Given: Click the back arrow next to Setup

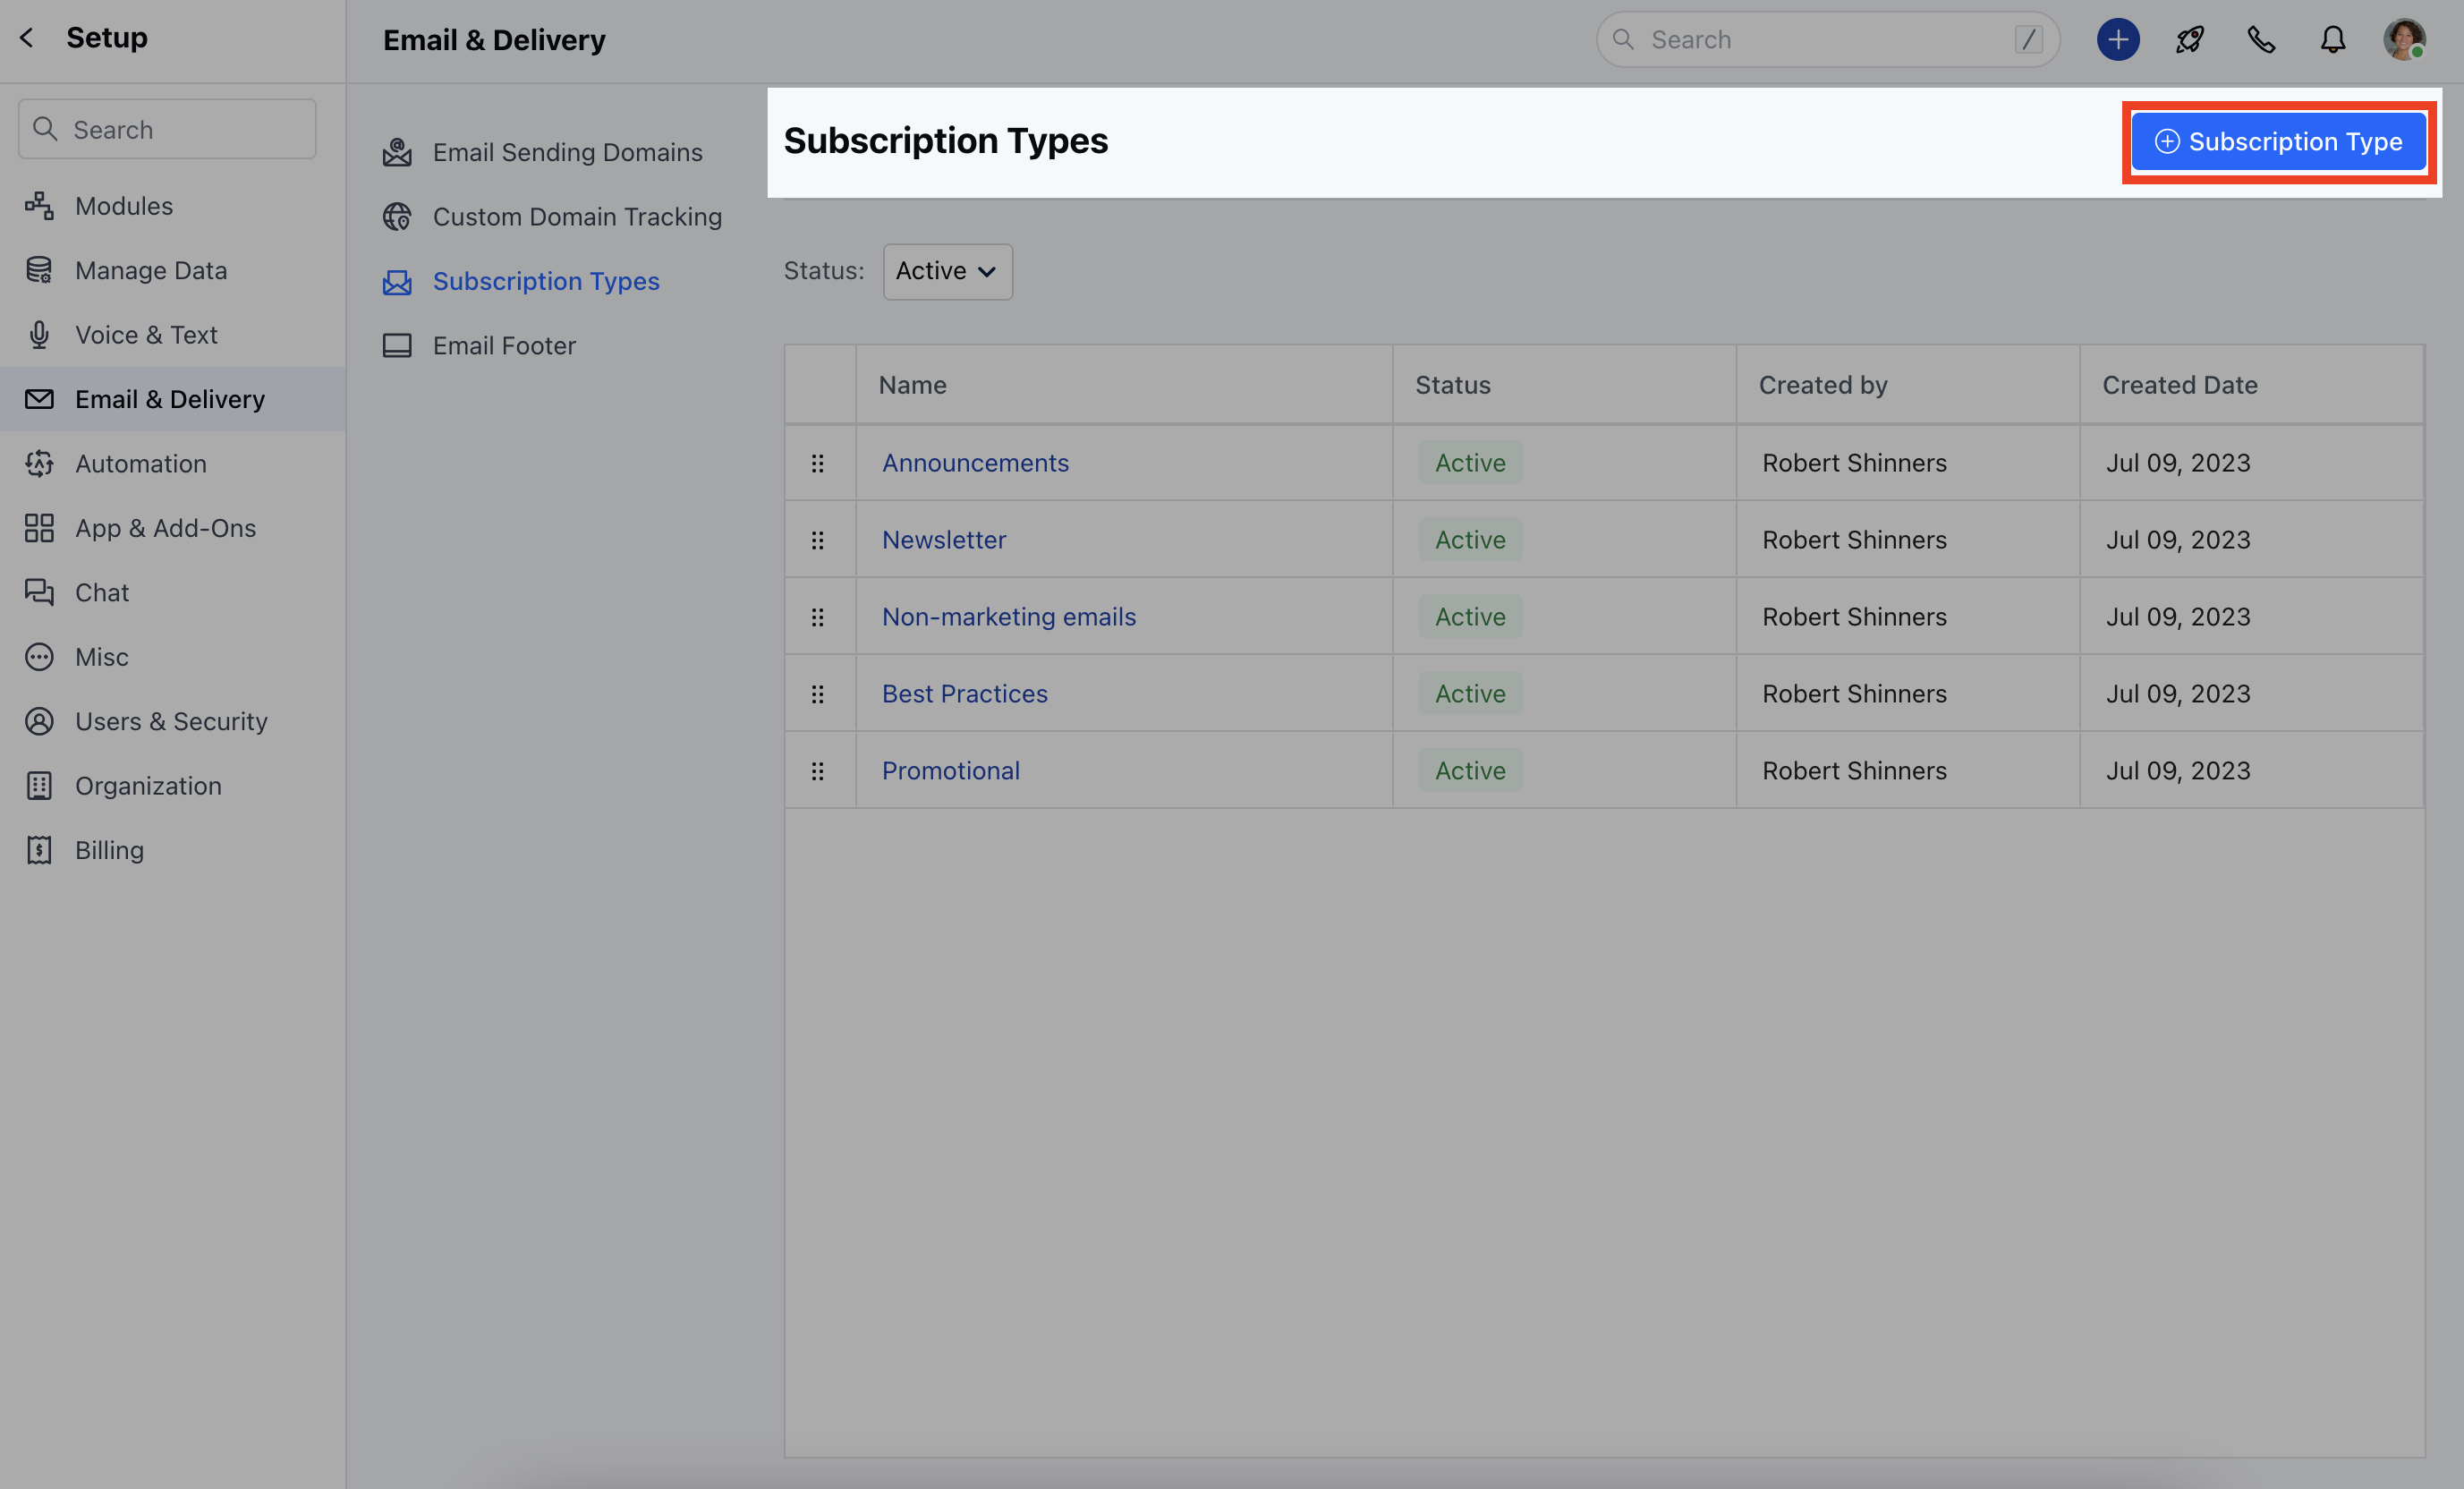Looking at the screenshot, I should pyautogui.click(x=27, y=38).
